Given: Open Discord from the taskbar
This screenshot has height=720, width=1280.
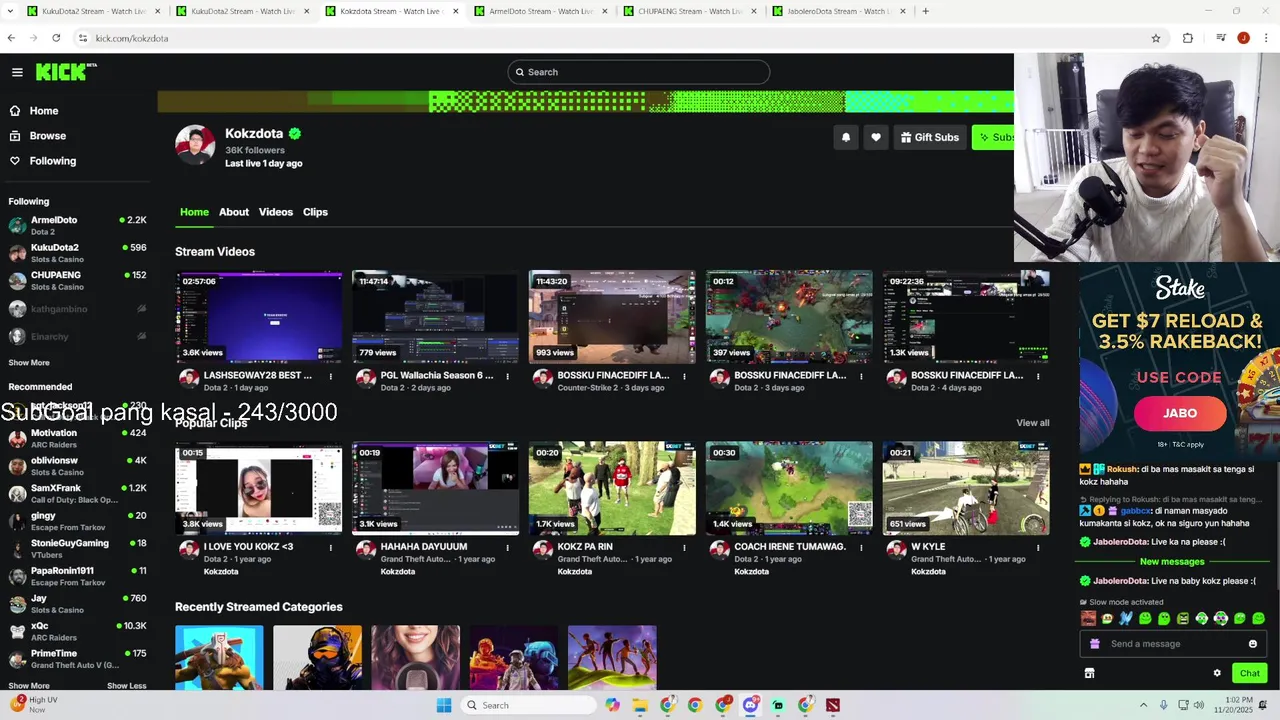Looking at the screenshot, I should point(751,705).
